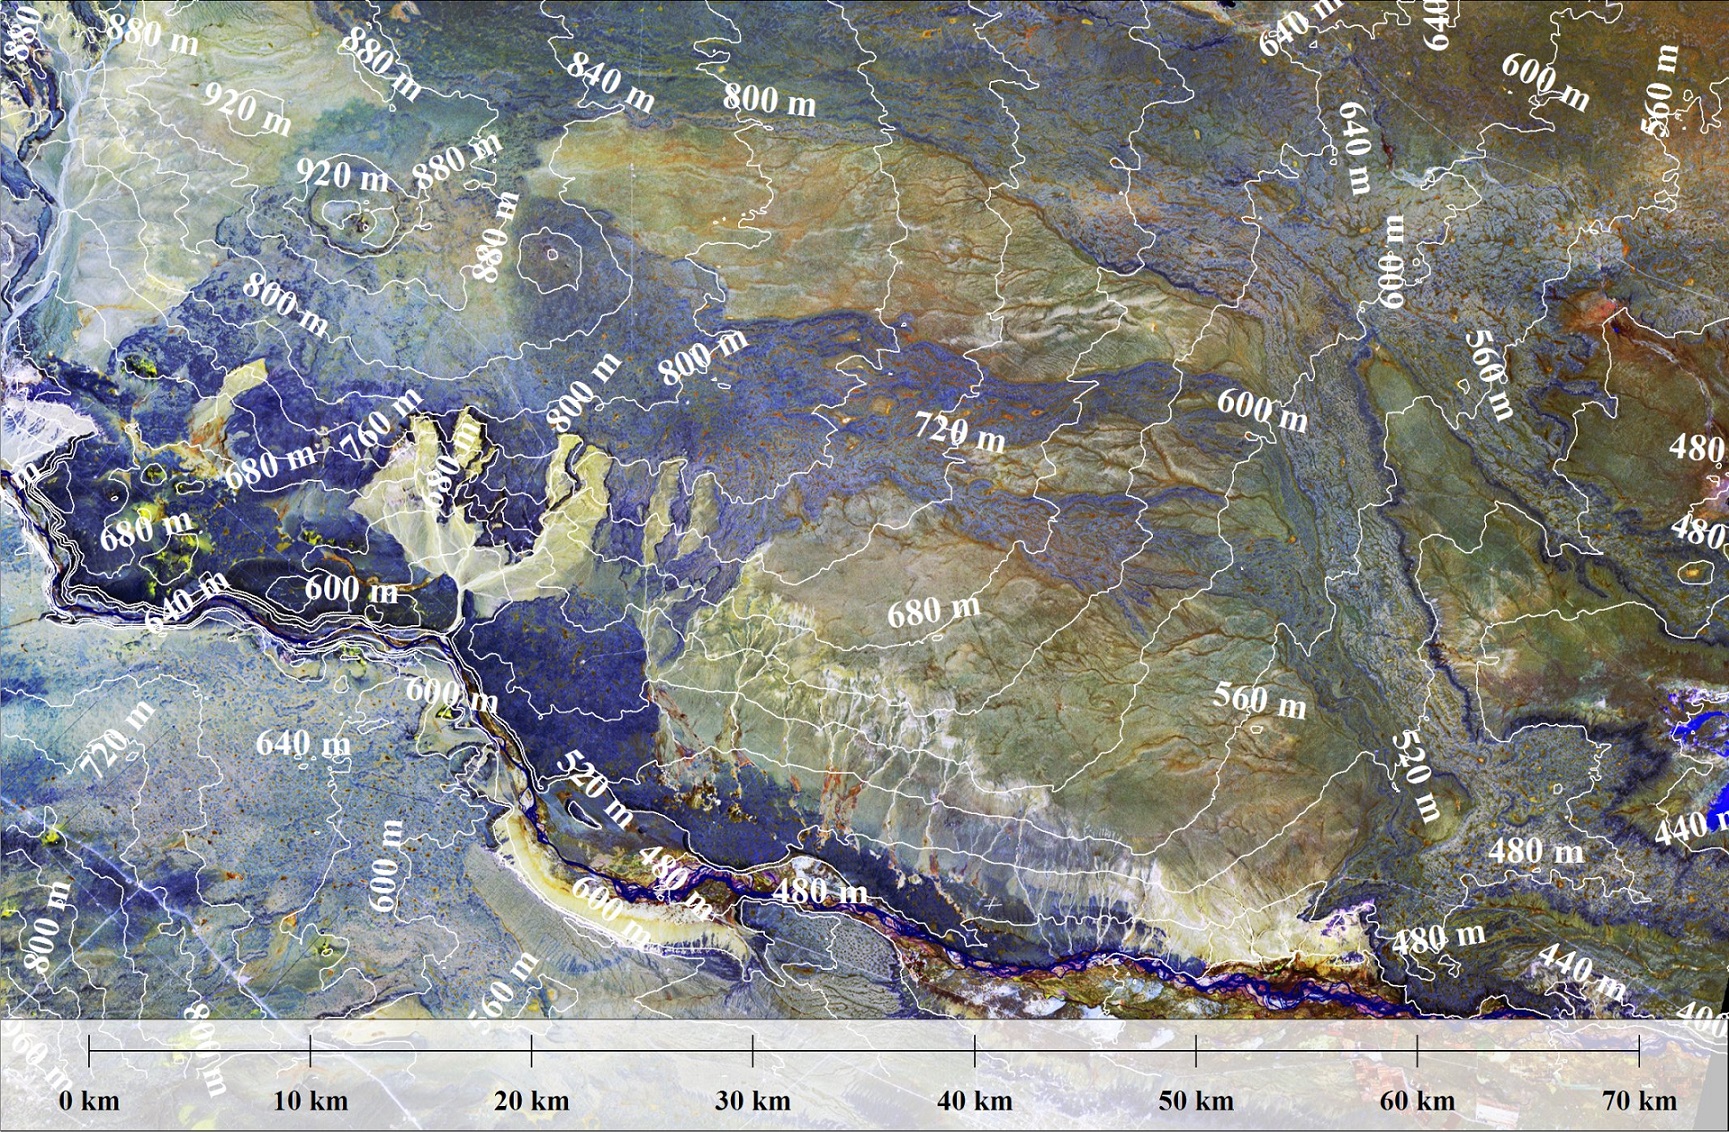Click the bright blue water body
Image resolution: width=1729 pixels, height=1132 pixels.
tap(1700, 720)
